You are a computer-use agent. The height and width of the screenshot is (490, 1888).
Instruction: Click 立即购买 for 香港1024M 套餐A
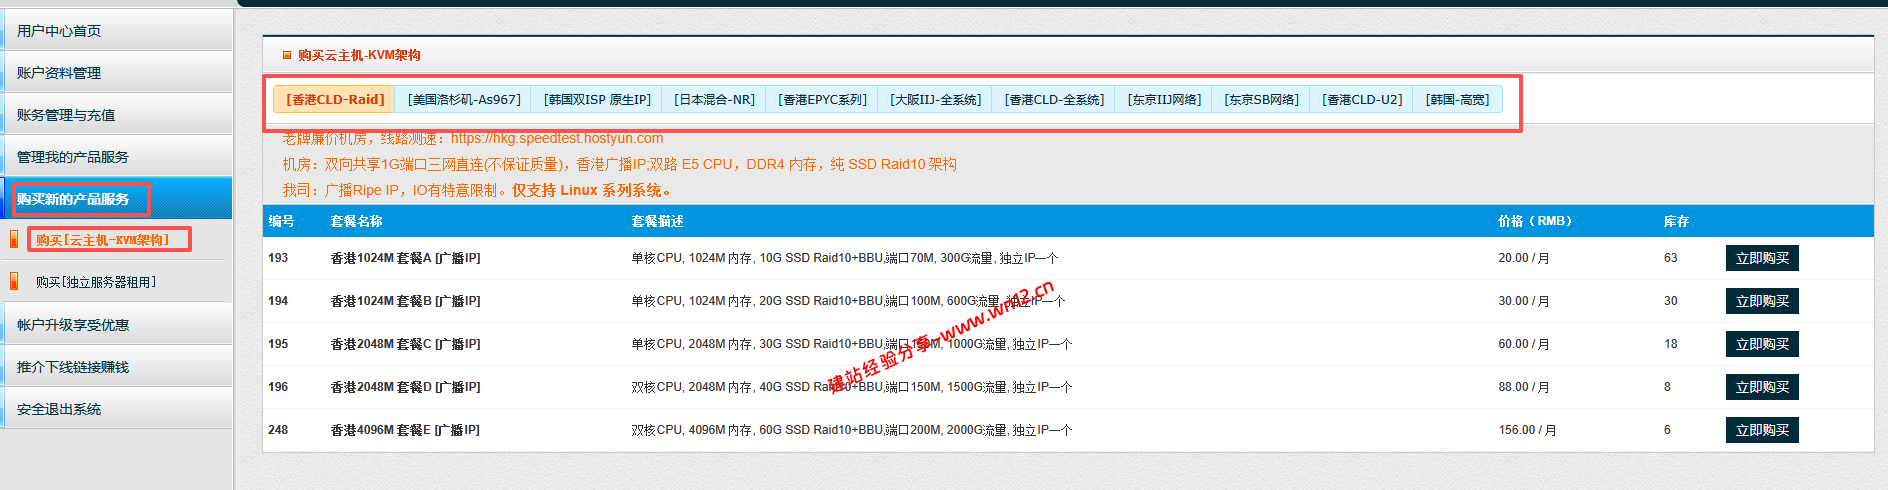1762,258
